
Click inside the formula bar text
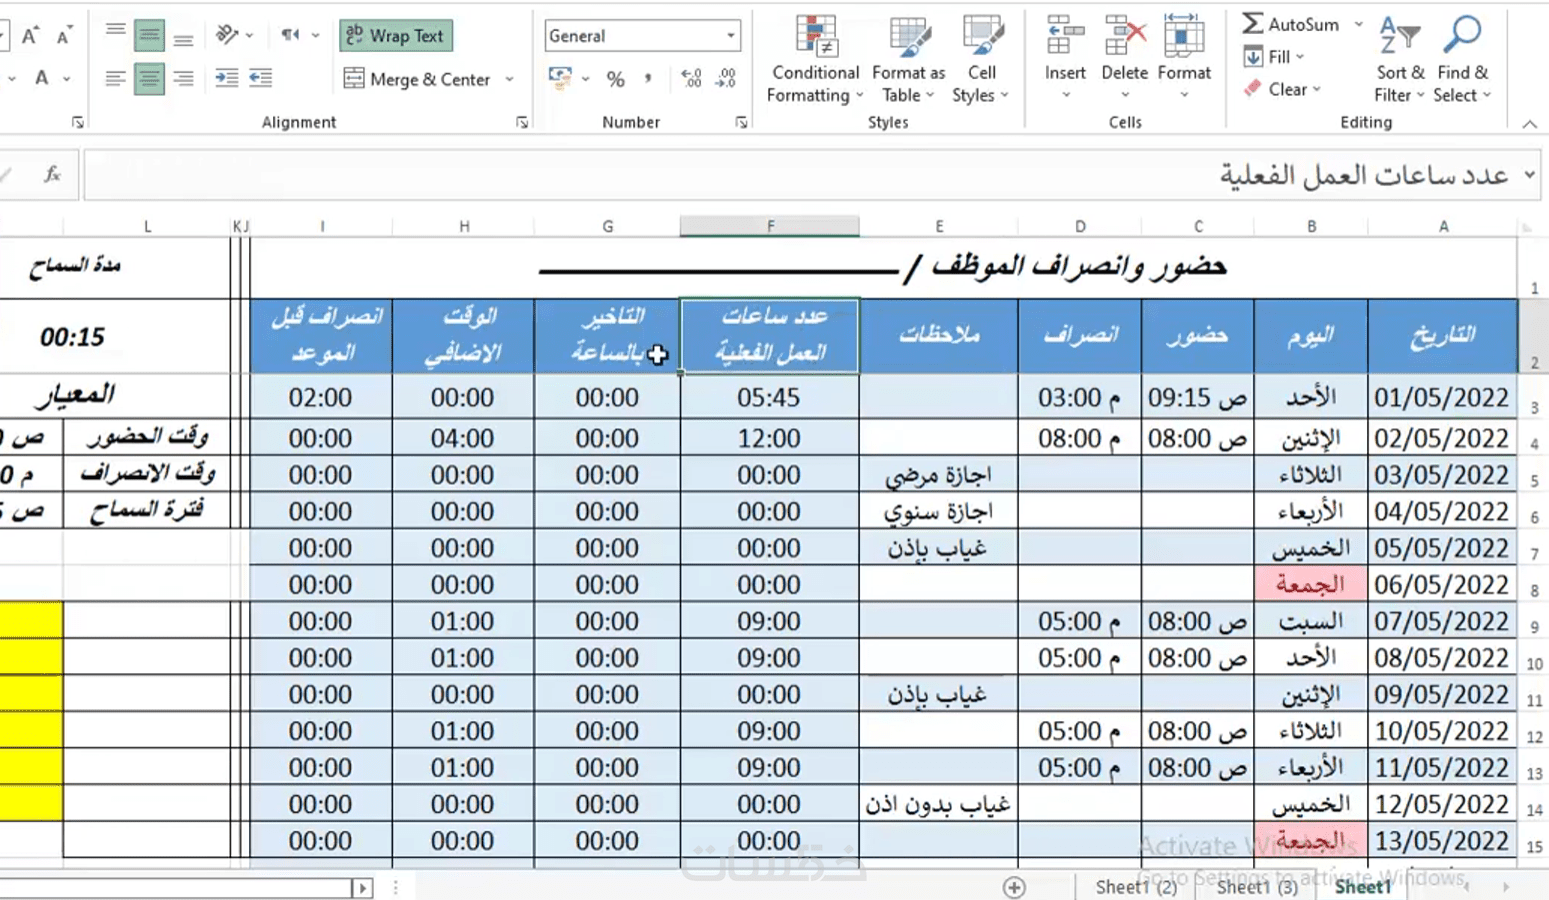(1364, 176)
